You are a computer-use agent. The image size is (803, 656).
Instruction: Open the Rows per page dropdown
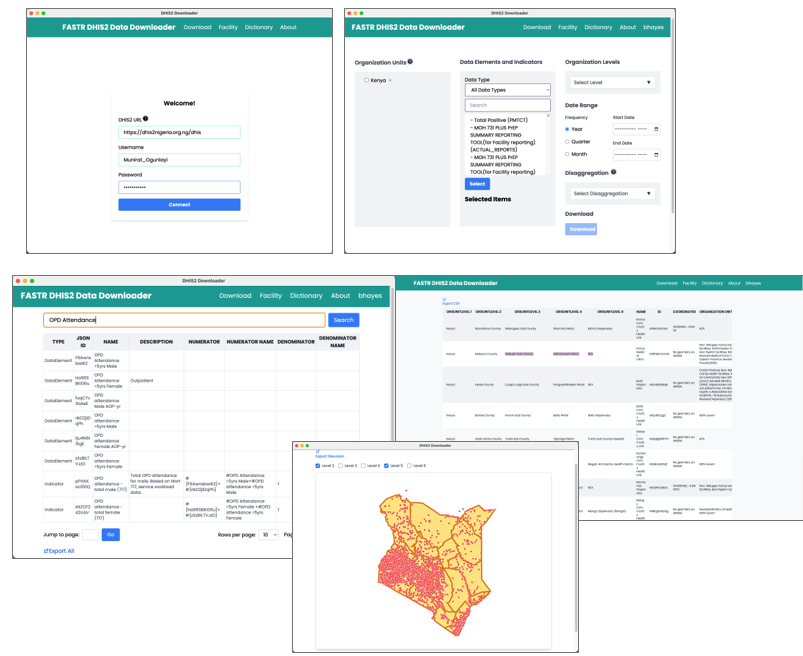268,535
